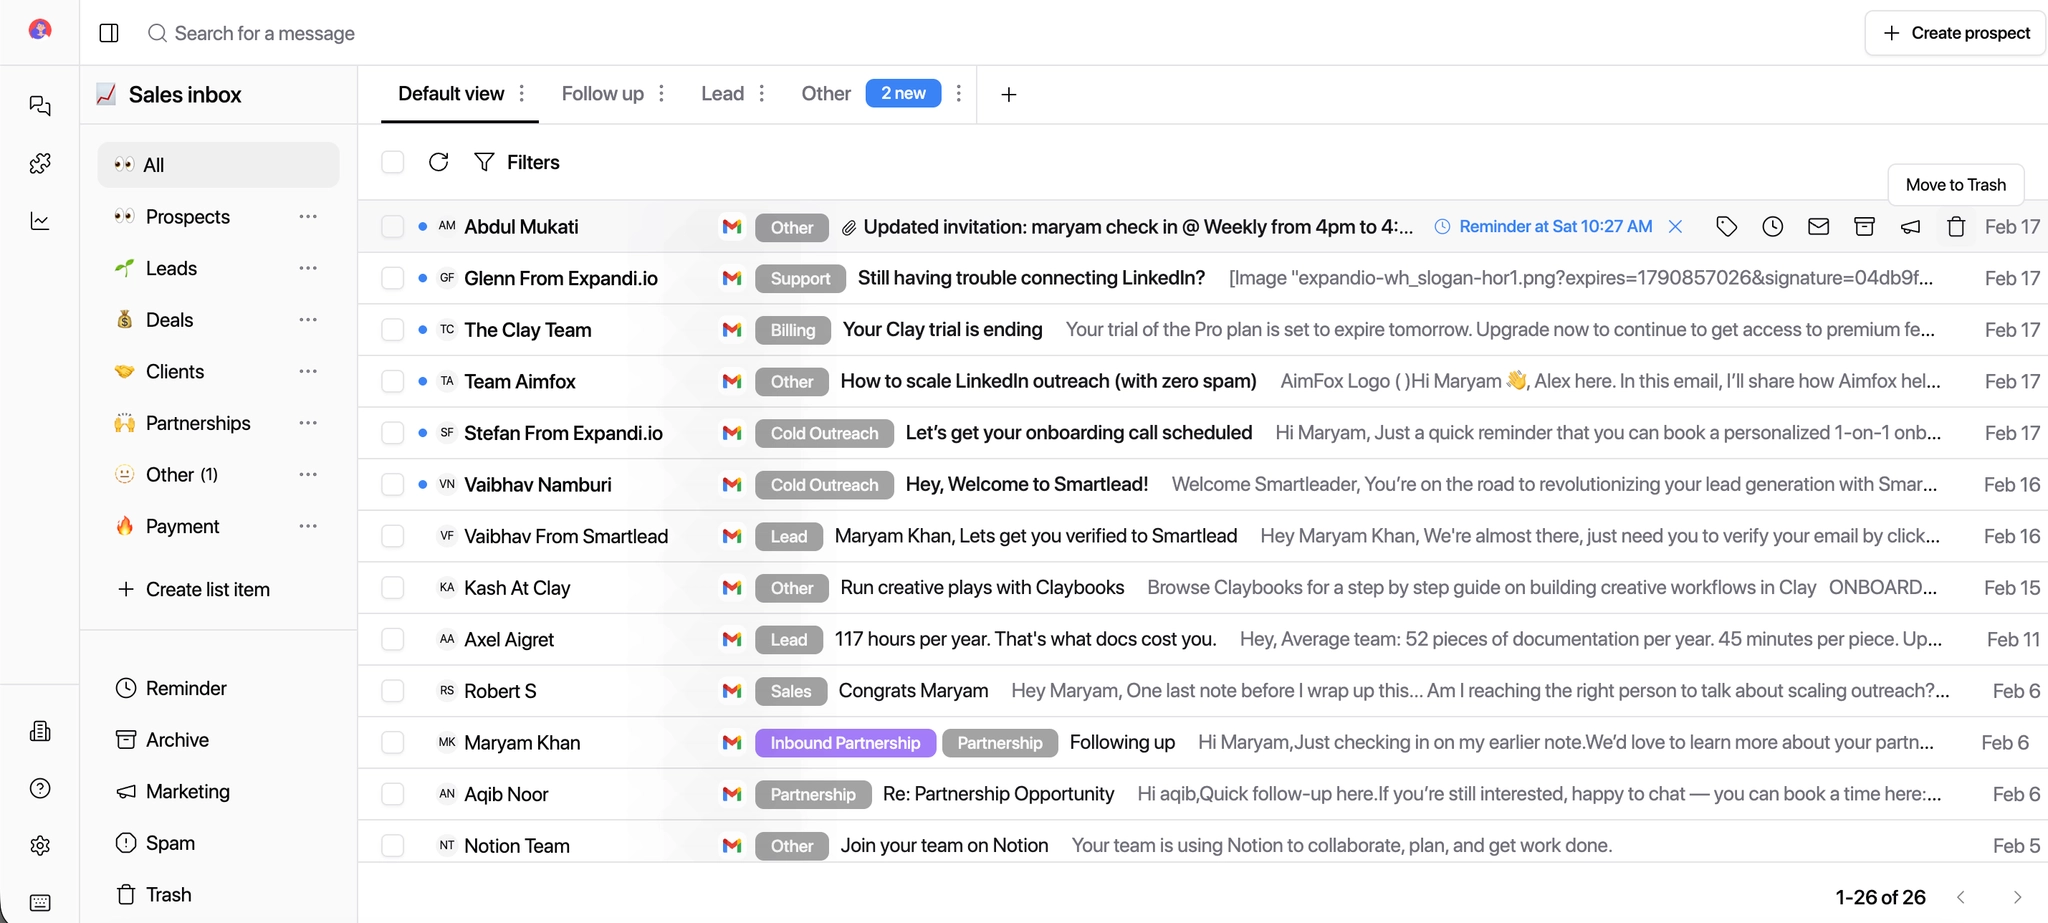This screenshot has height=923, width=2048.
Task: Open the conversations icon in the left rail
Action: click(40, 105)
